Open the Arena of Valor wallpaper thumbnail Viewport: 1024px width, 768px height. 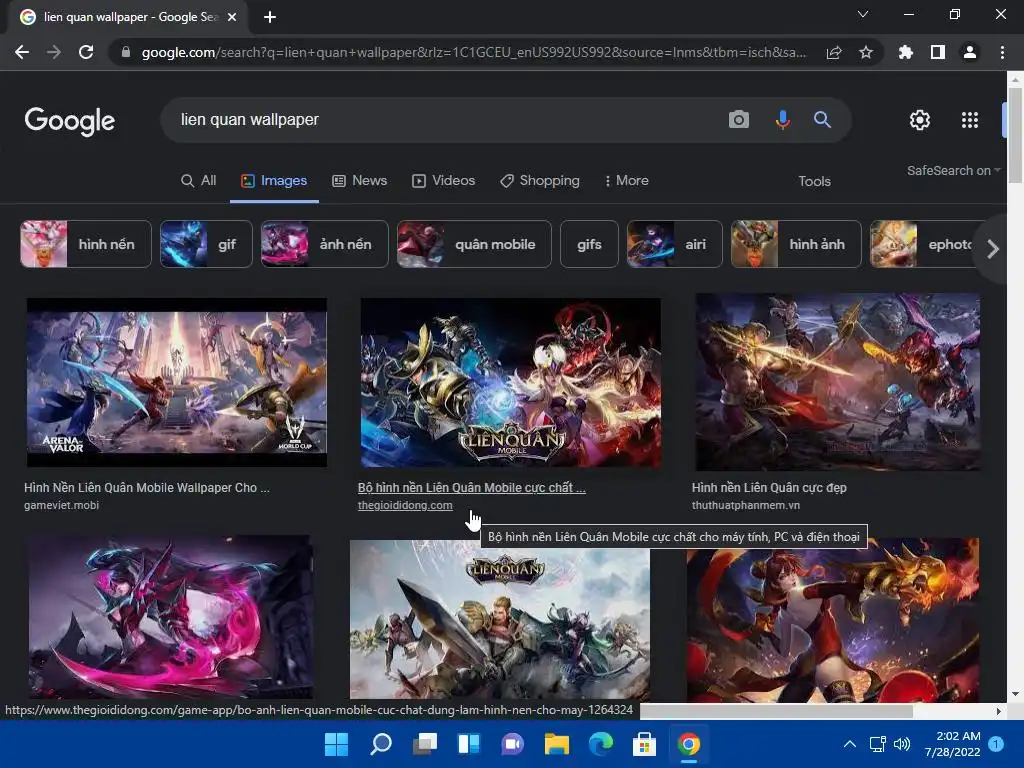(x=176, y=382)
